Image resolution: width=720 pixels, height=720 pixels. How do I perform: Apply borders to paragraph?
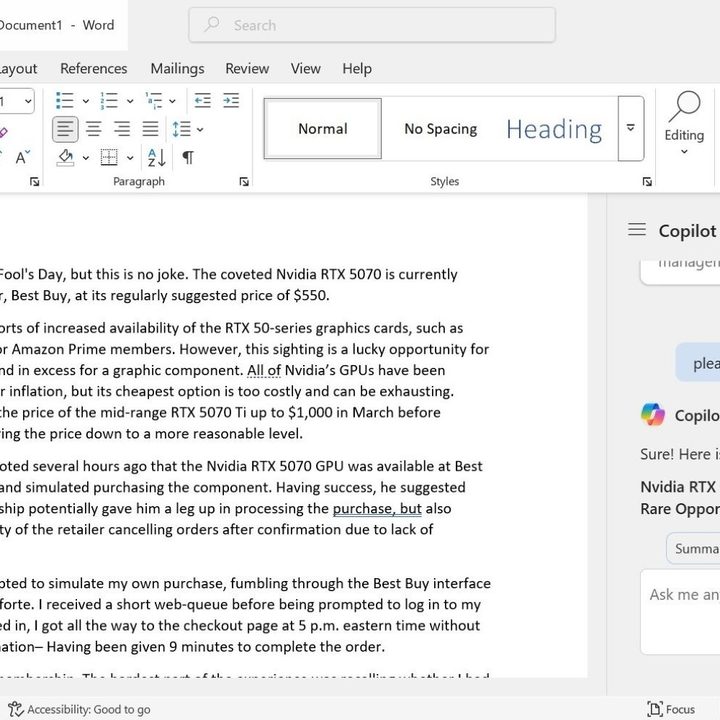109,158
